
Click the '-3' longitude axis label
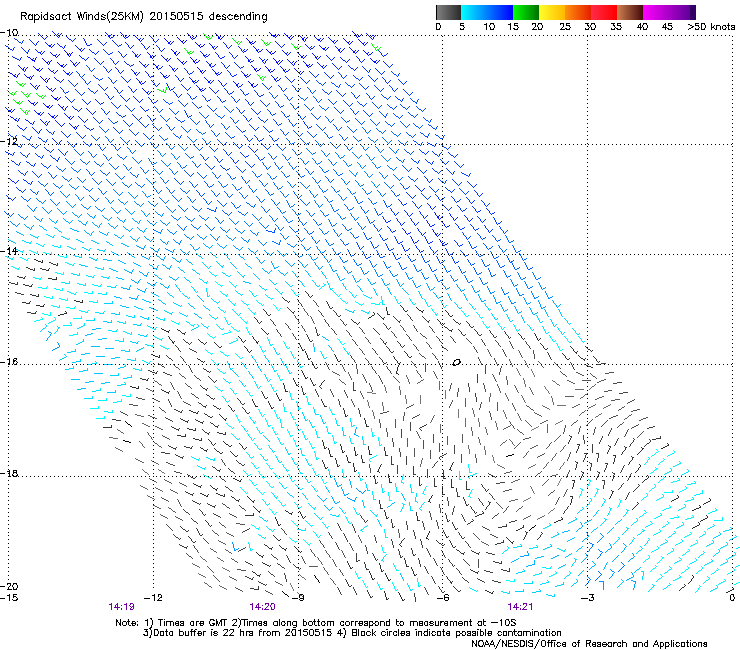[588, 598]
